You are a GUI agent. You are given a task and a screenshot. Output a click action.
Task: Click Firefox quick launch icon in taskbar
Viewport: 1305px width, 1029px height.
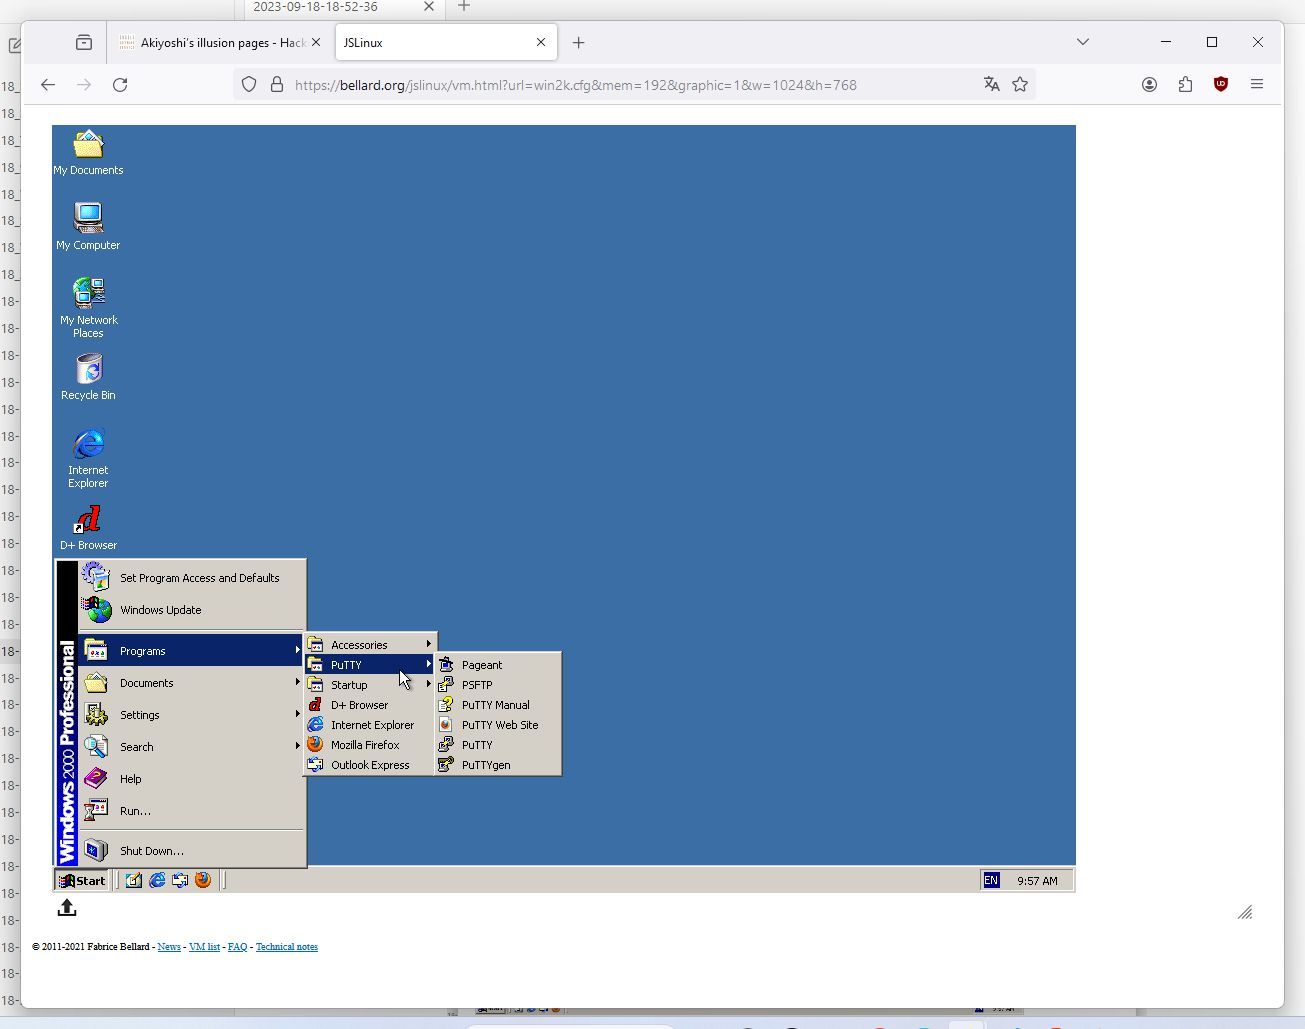(x=203, y=881)
